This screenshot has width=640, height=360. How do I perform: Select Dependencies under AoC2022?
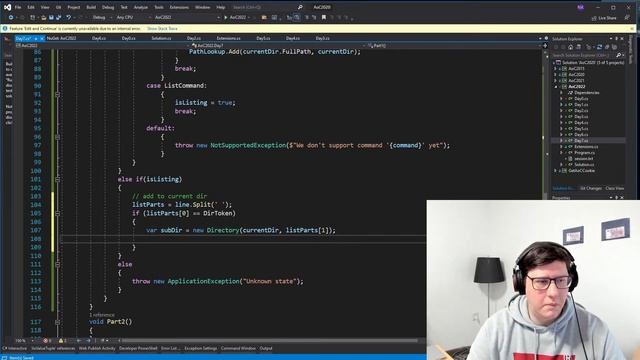pos(587,93)
